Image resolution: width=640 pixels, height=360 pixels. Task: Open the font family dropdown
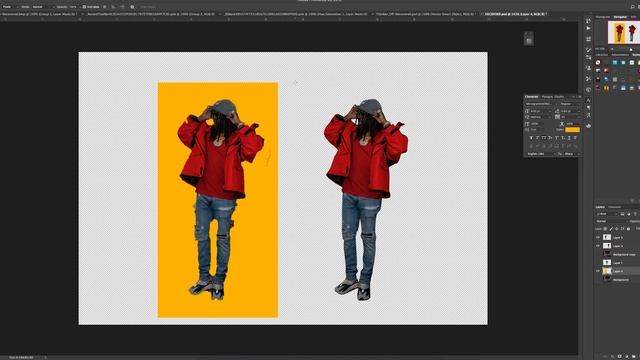pyautogui.click(x=542, y=104)
